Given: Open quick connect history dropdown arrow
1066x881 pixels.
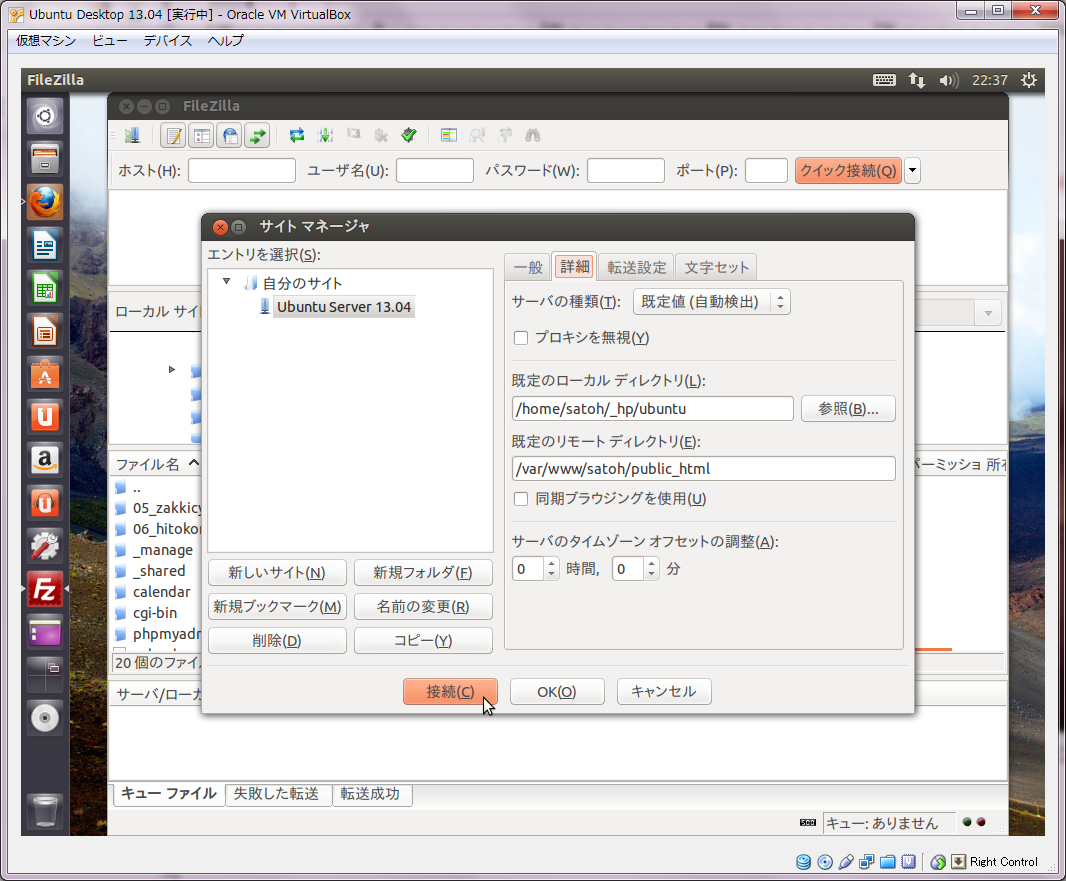Looking at the screenshot, I should pos(912,171).
